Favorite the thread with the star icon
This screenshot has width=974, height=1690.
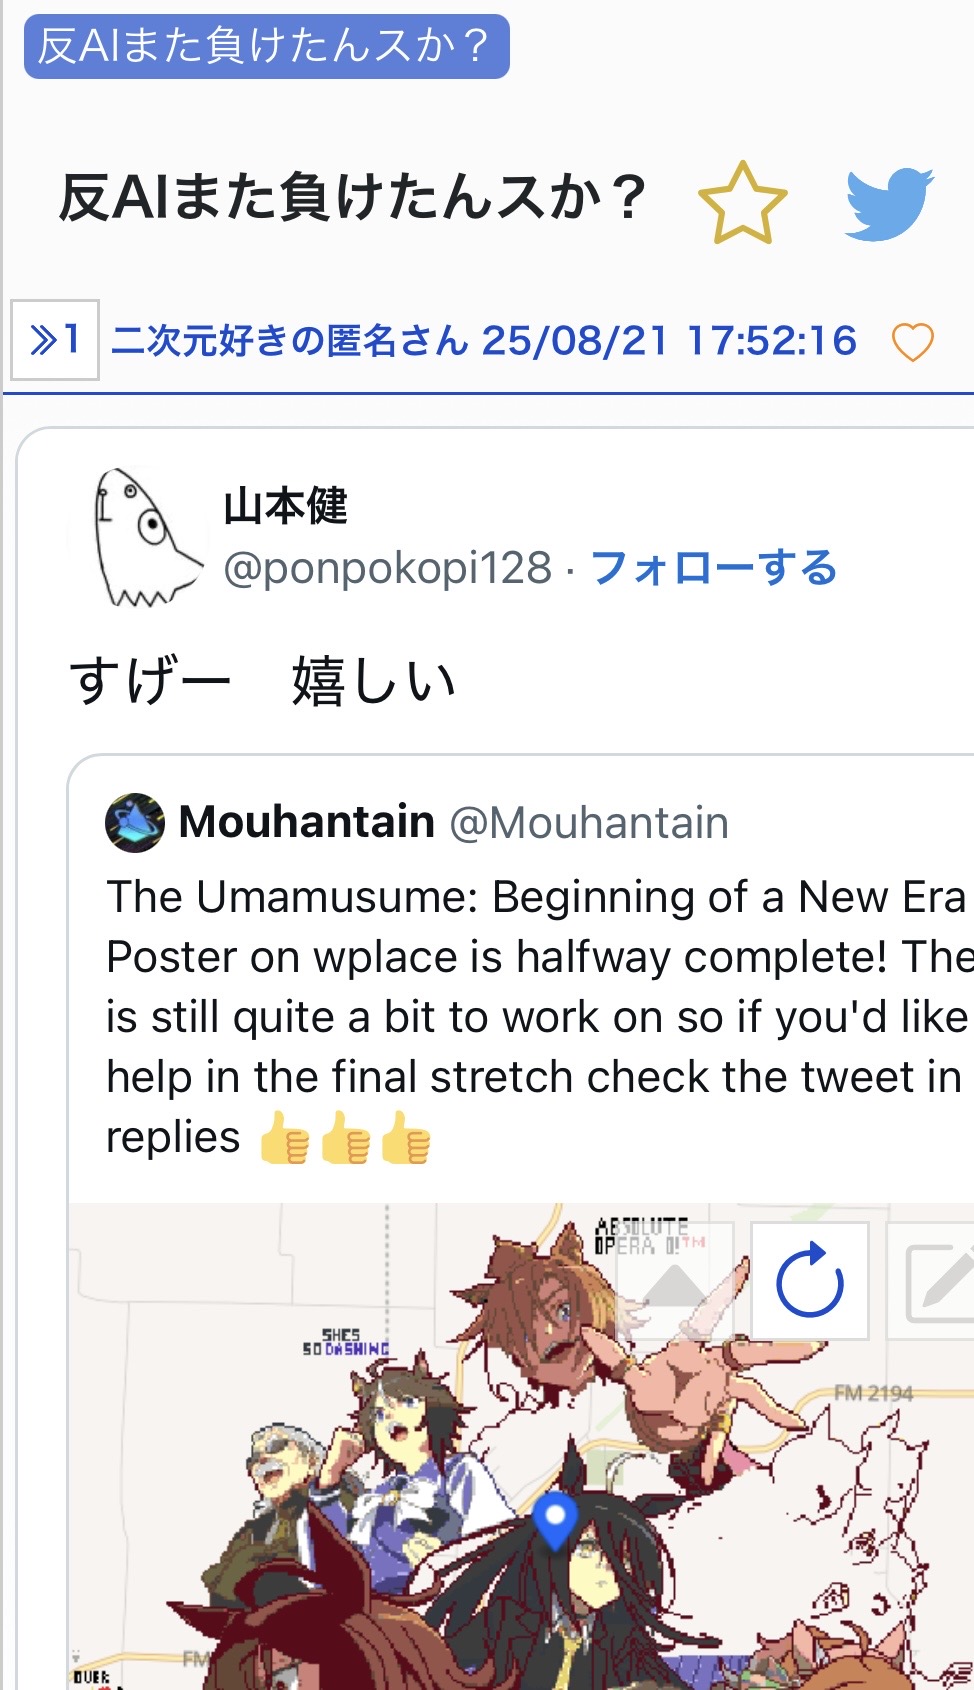pos(742,203)
